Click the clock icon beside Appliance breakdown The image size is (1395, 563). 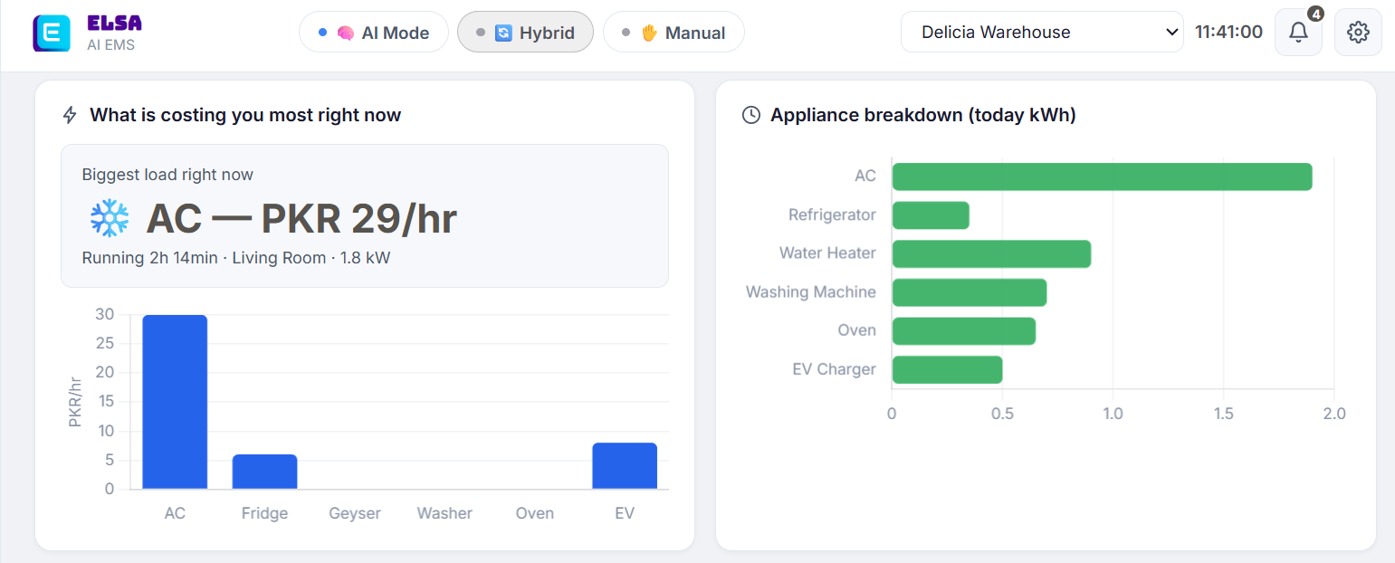pos(751,115)
